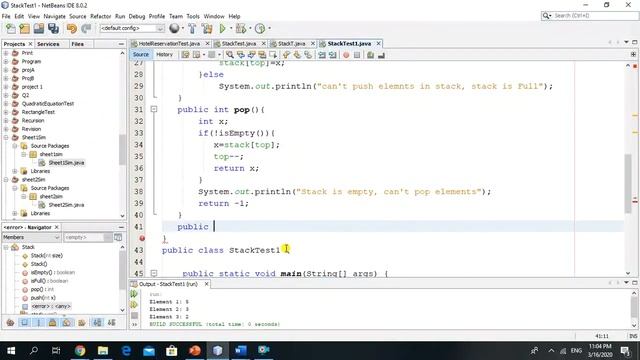Click the New File toolbar icon
This screenshot has width=640, height=360.
pos(11,28)
